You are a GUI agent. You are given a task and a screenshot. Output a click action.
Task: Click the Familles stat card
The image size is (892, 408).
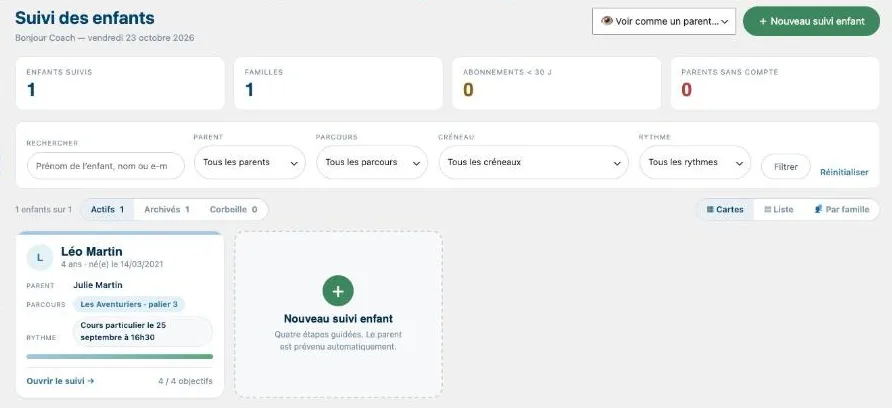[338, 83]
